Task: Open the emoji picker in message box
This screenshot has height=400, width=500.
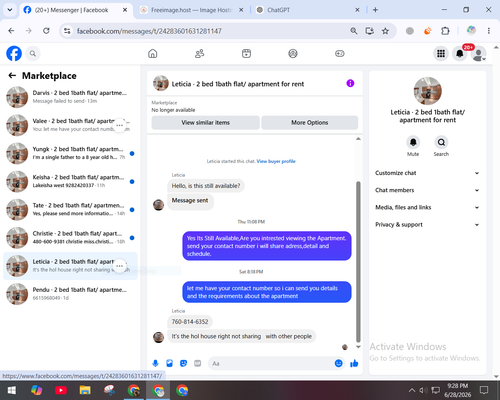Action: tap(338, 363)
